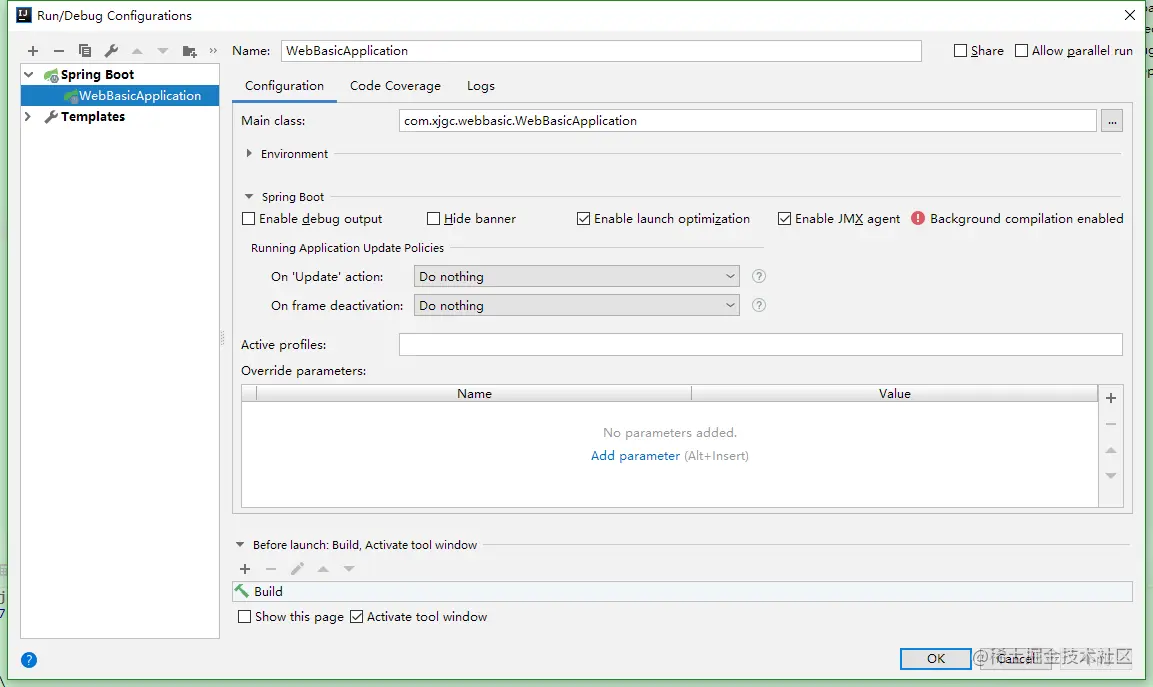Expand the Environment section
Image resolution: width=1153 pixels, height=687 pixels.
click(249, 153)
